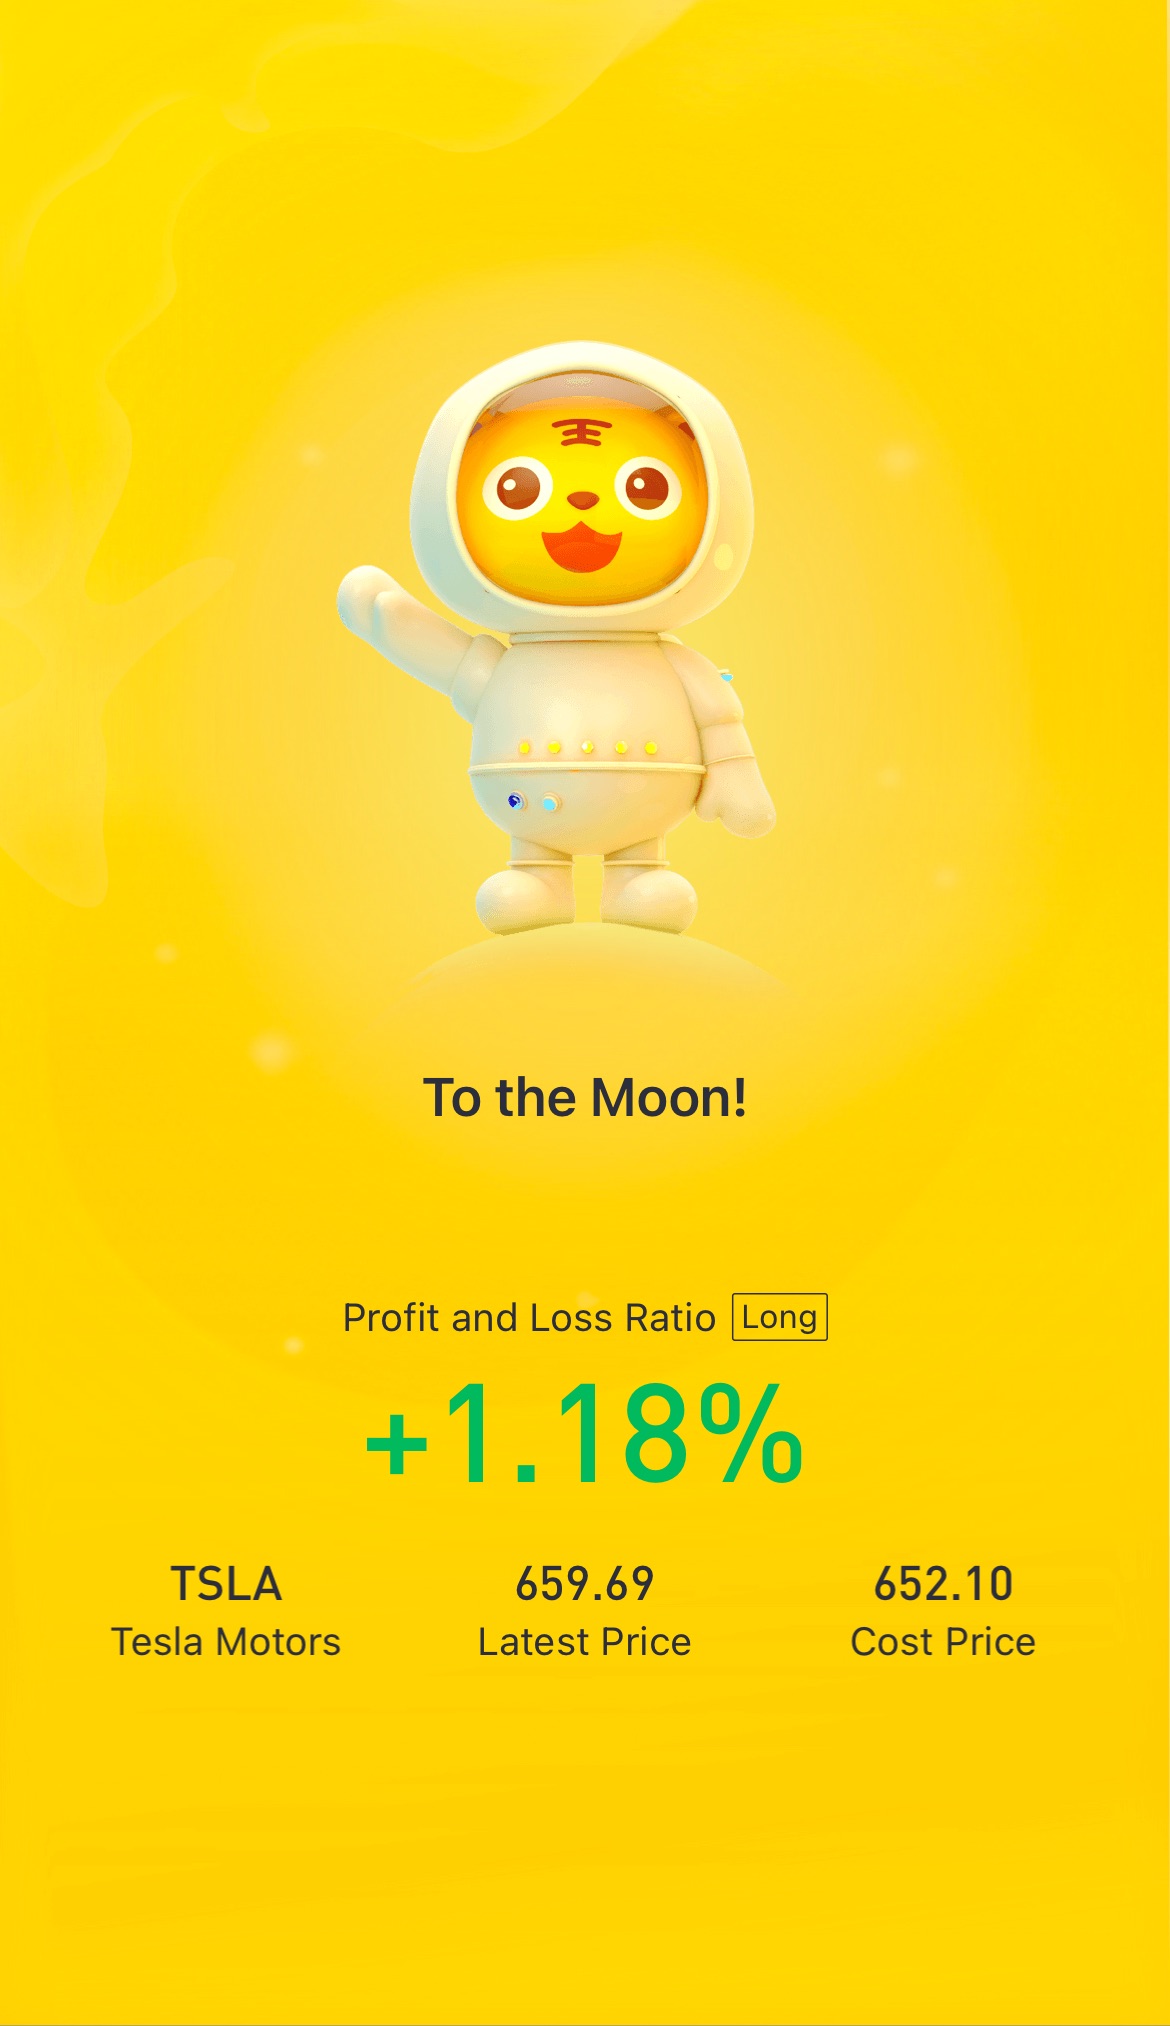
Task: Click the Profit and Loss Ratio label
Action: (x=529, y=1318)
